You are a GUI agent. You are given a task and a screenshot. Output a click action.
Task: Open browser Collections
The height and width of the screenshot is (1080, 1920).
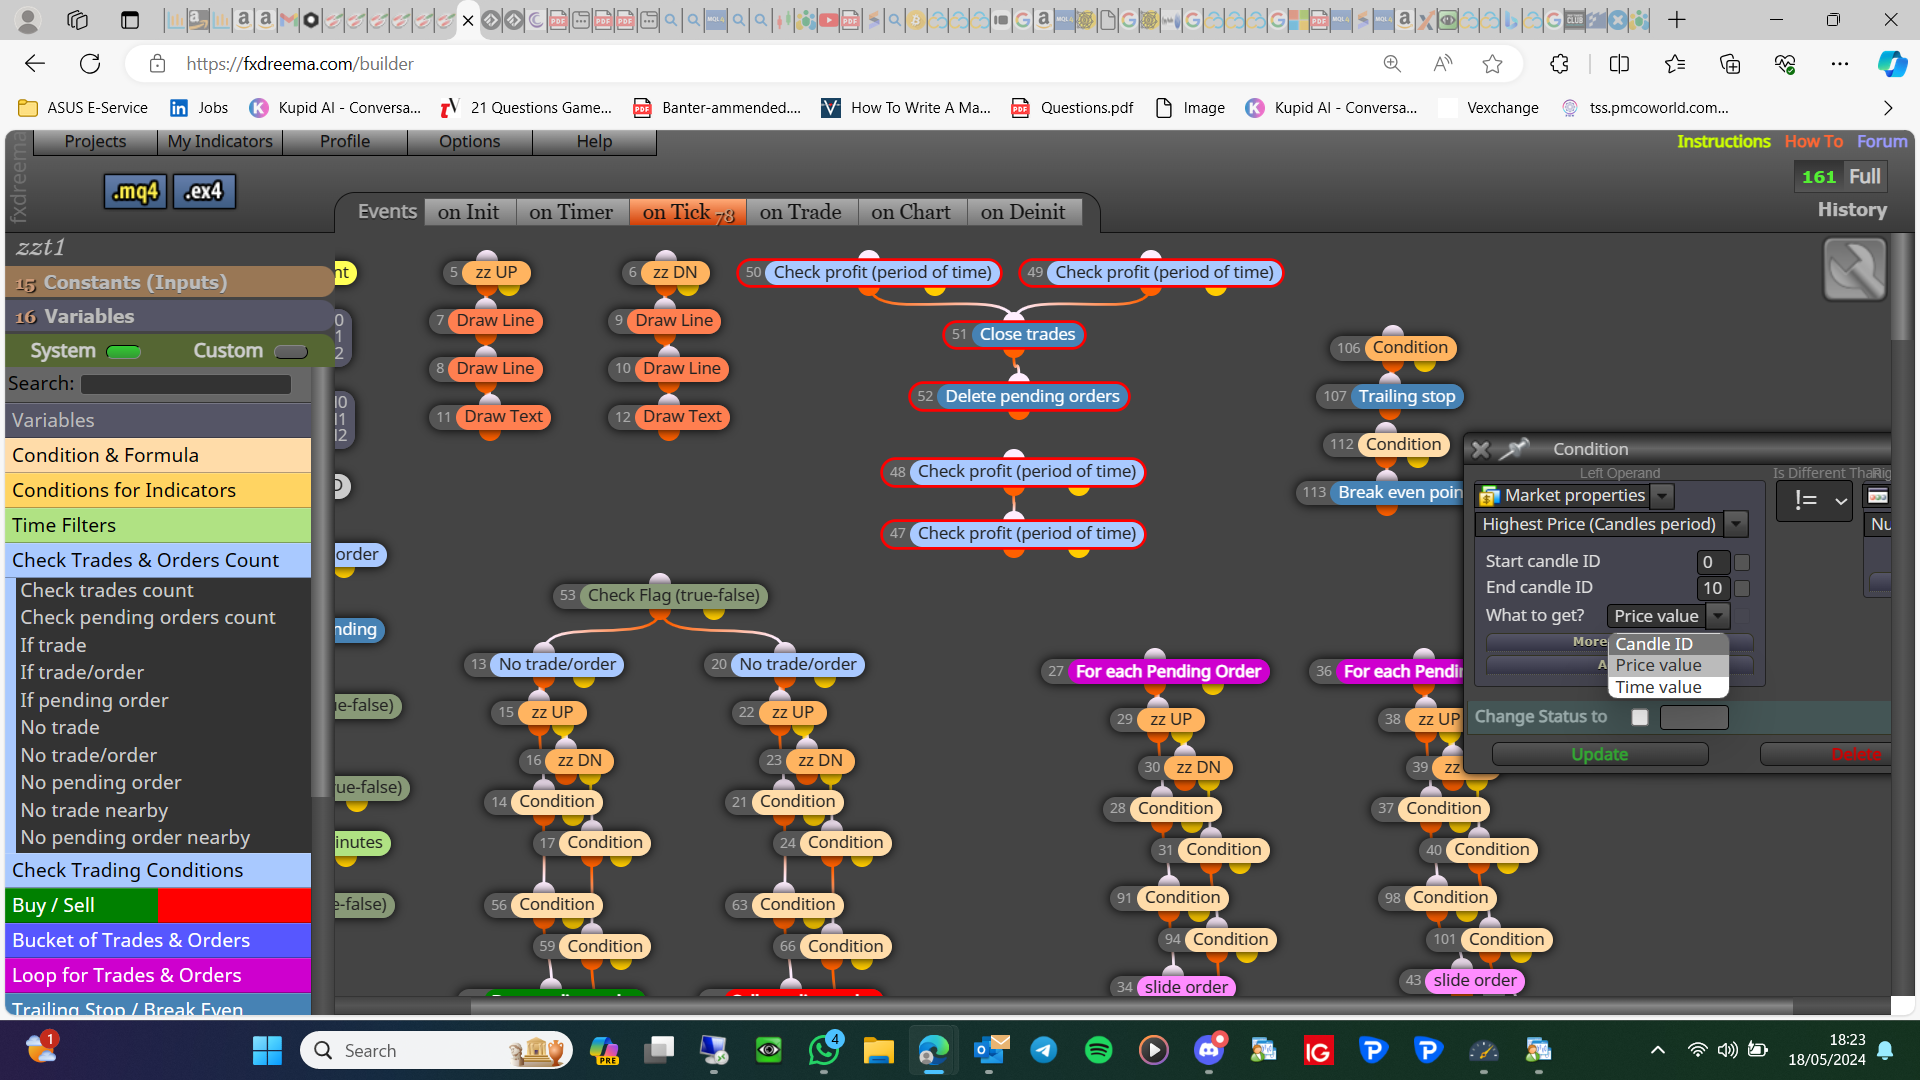pos(1730,64)
